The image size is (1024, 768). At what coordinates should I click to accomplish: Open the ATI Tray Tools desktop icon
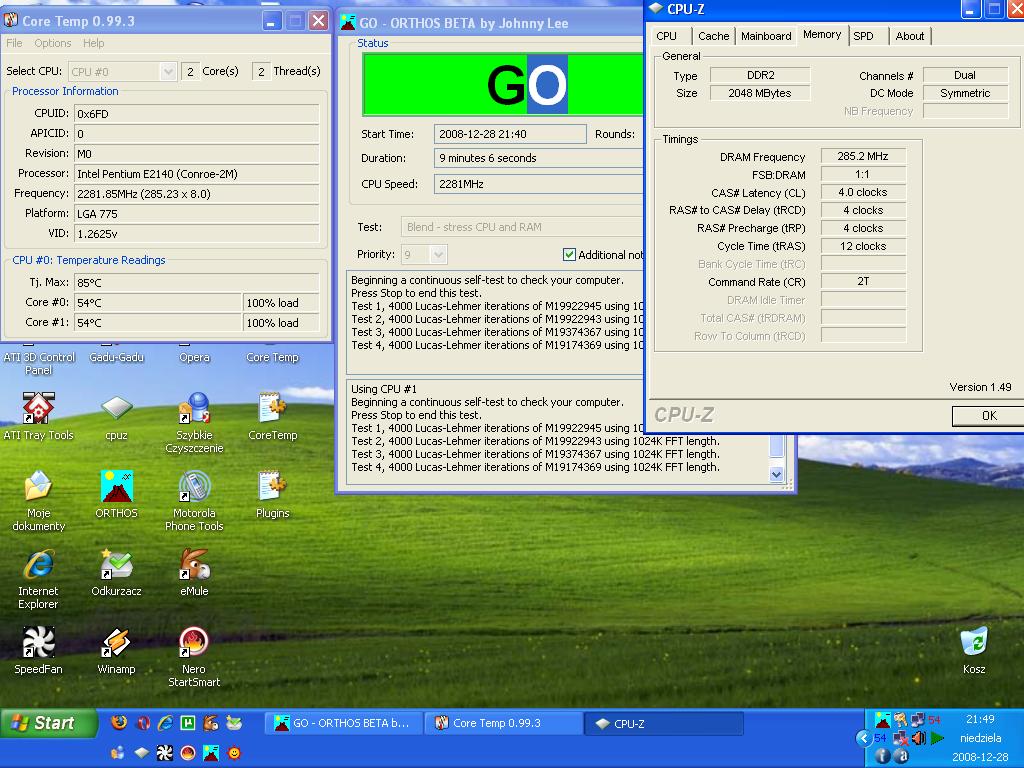39,416
